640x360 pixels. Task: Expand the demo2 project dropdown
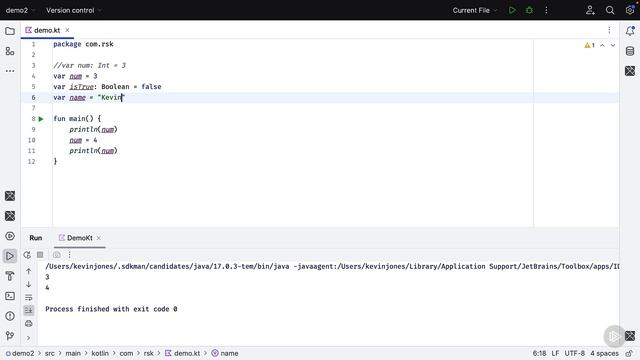pyautogui.click(x=20, y=10)
